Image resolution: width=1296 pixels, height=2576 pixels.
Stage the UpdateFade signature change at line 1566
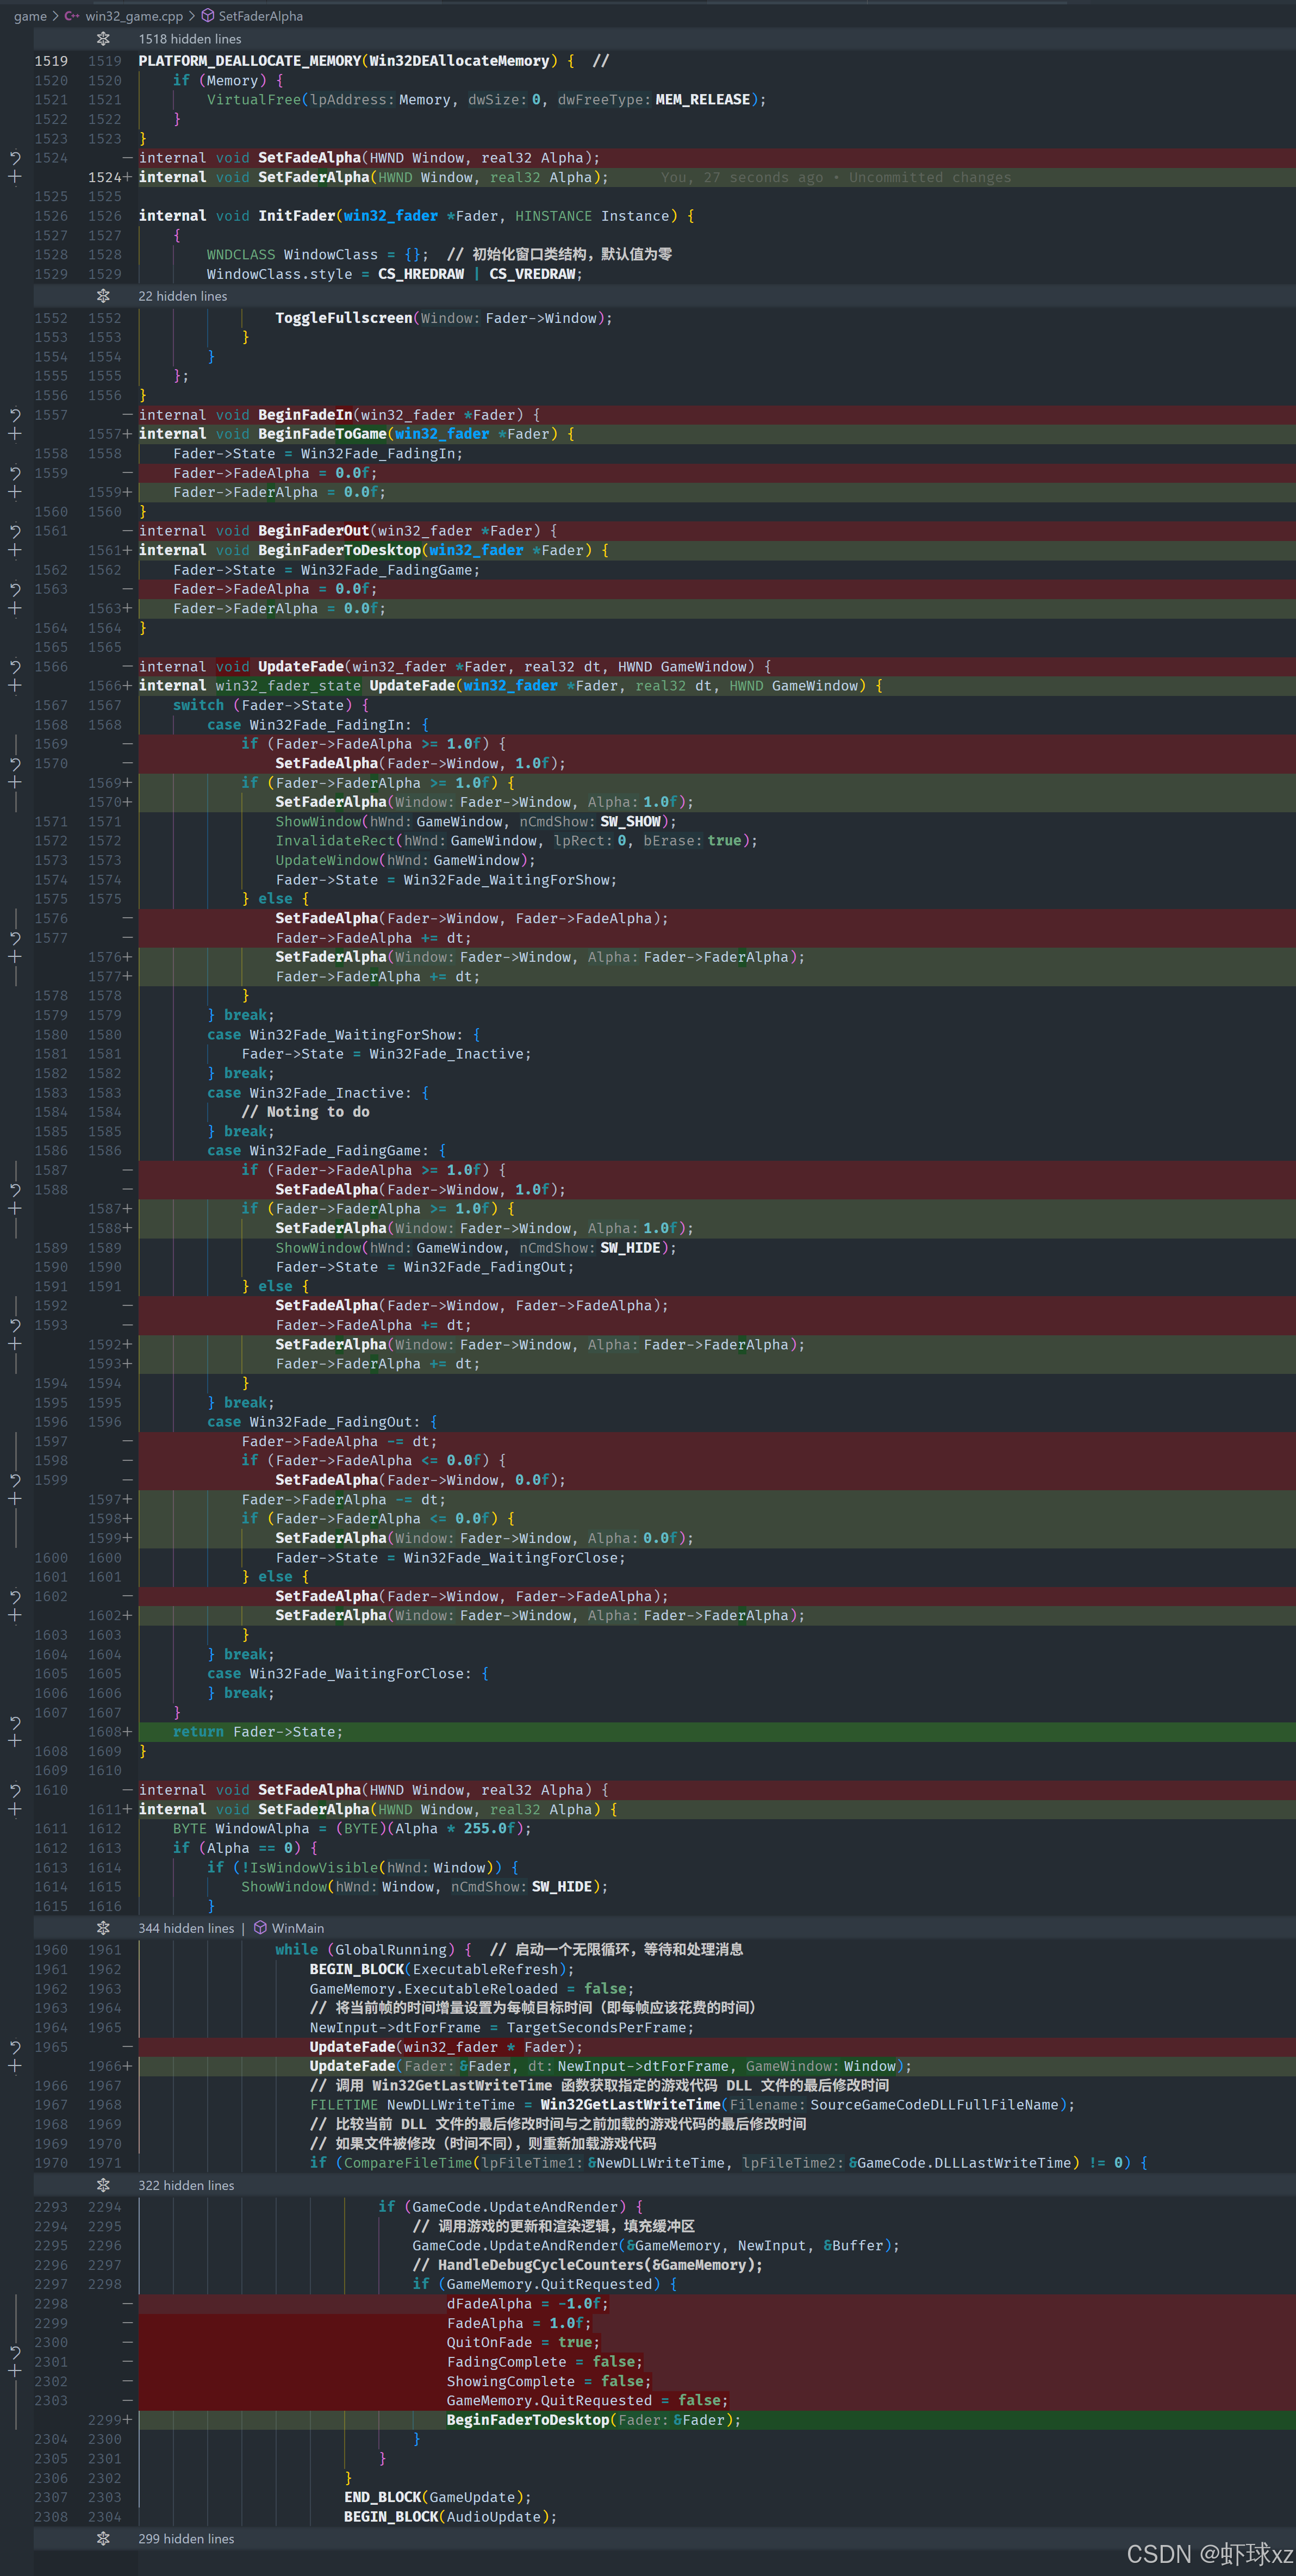(15, 686)
